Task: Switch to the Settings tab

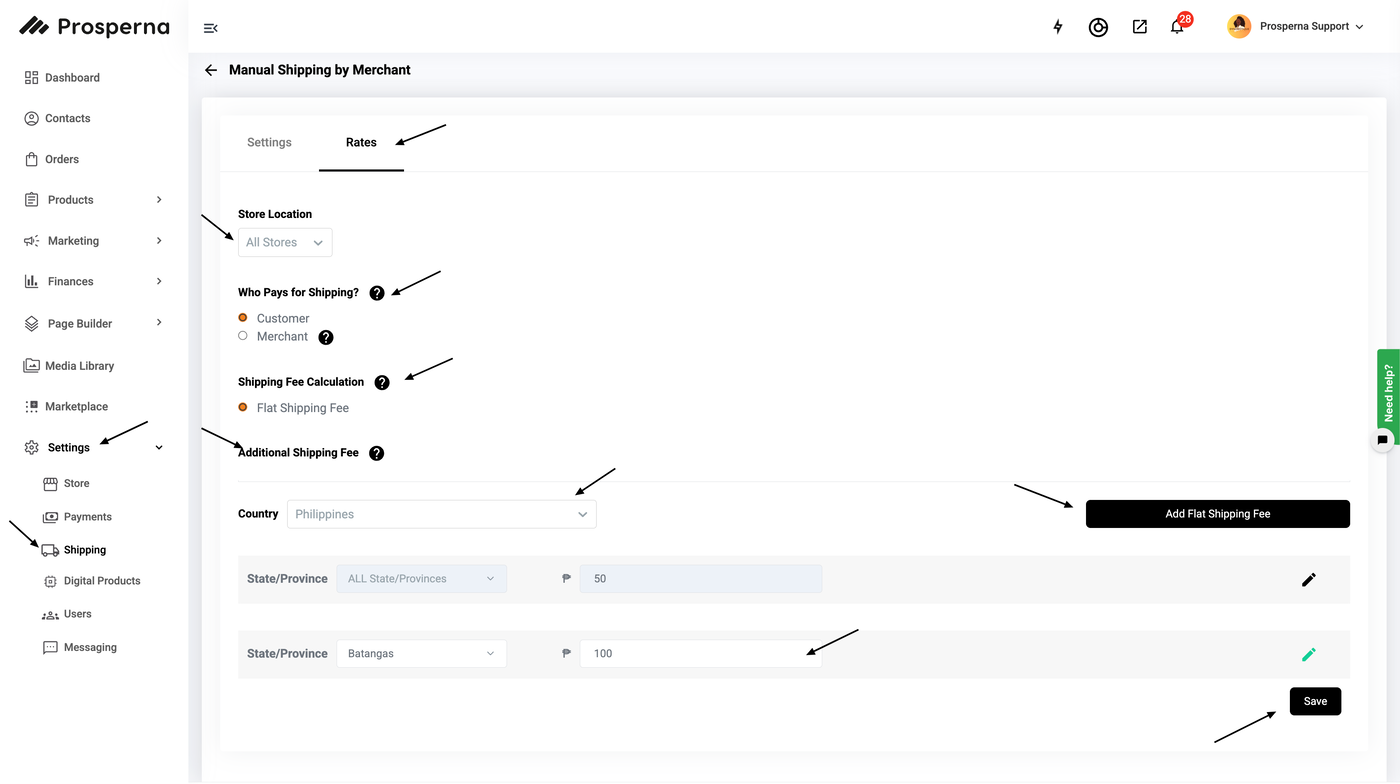Action: click(x=269, y=142)
